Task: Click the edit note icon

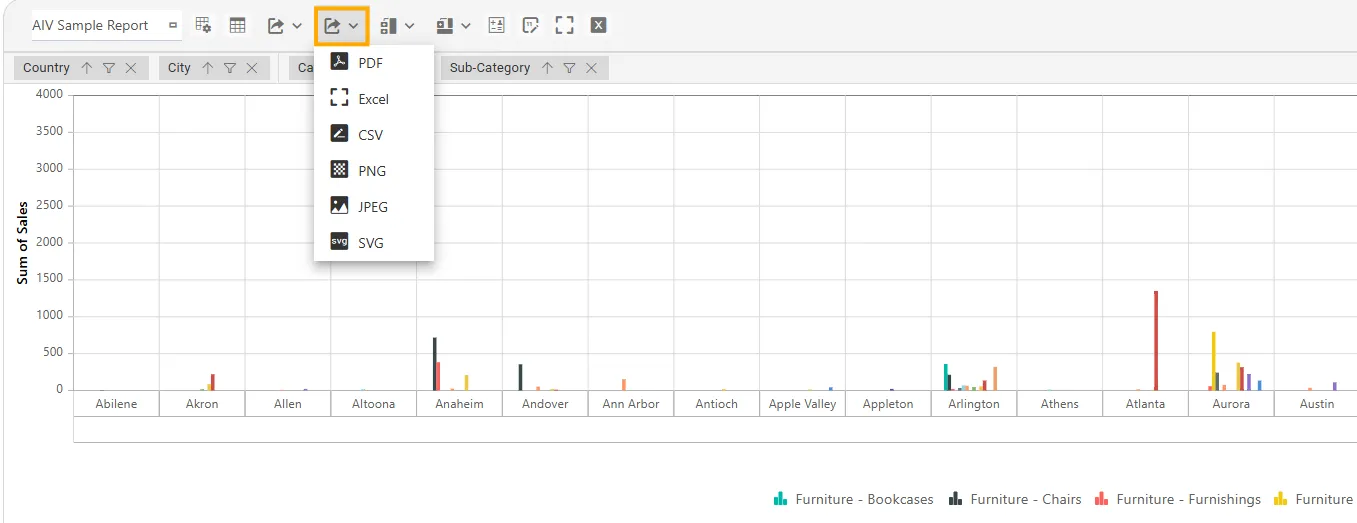Action: point(531,25)
